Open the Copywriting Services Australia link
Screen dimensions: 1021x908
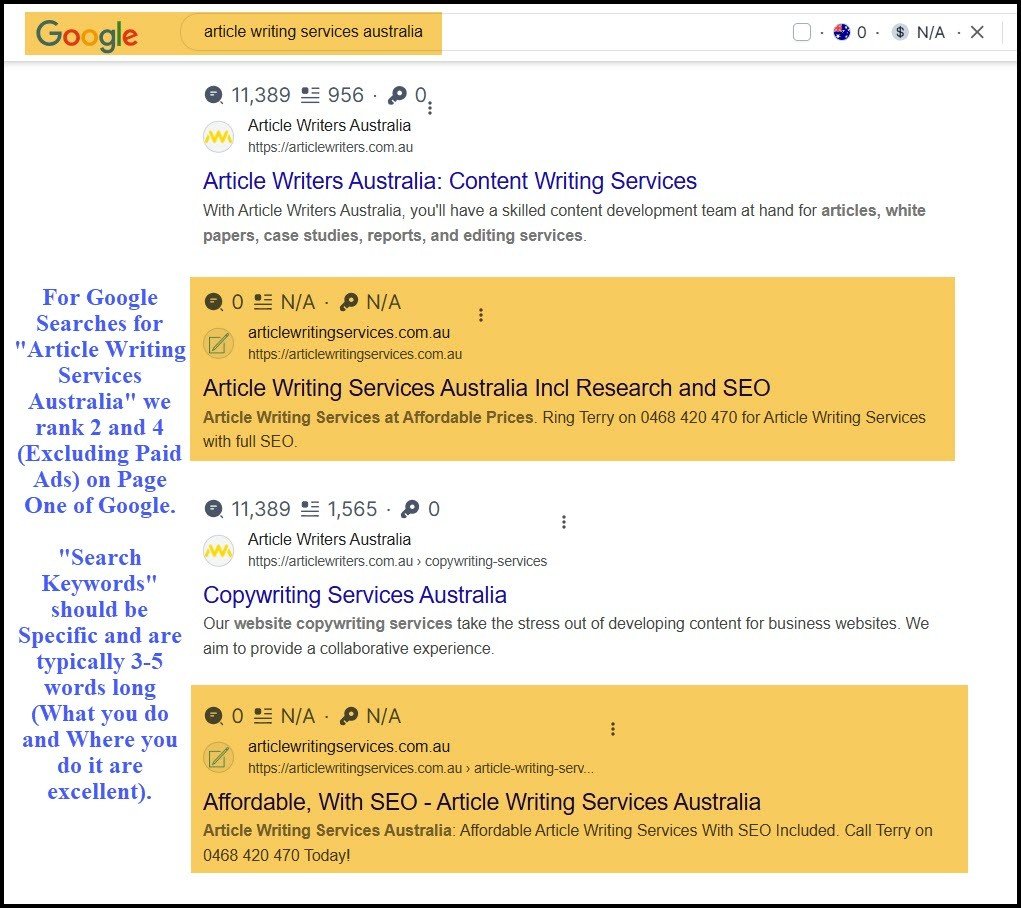point(355,595)
